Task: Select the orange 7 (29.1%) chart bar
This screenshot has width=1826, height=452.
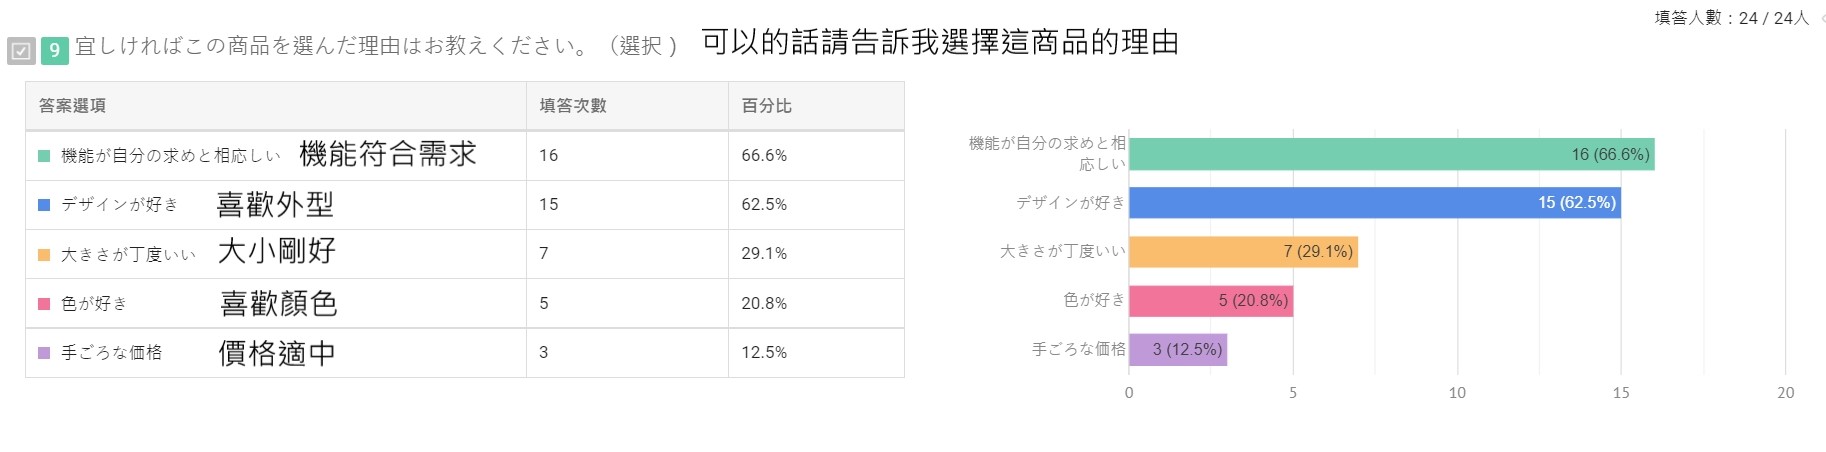Action: (x=1243, y=252)
